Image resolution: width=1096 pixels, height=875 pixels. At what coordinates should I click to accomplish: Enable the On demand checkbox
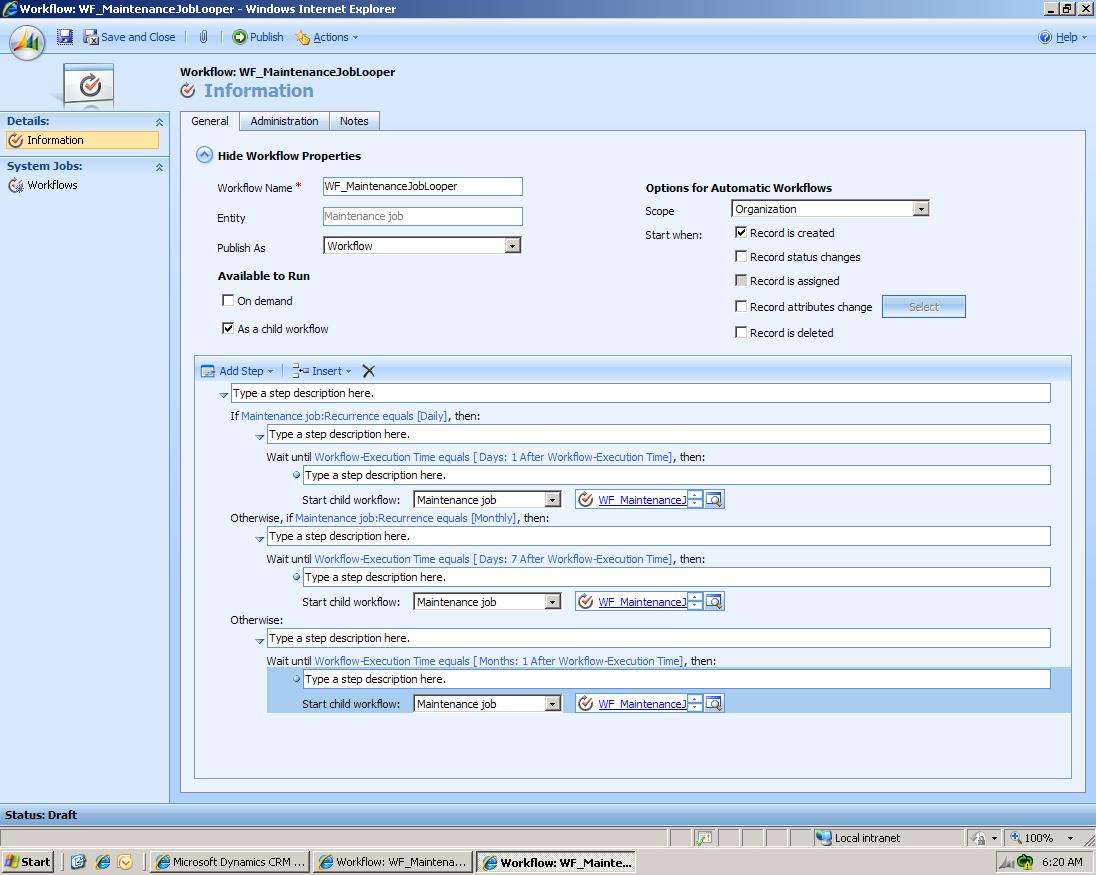point(228,301)
